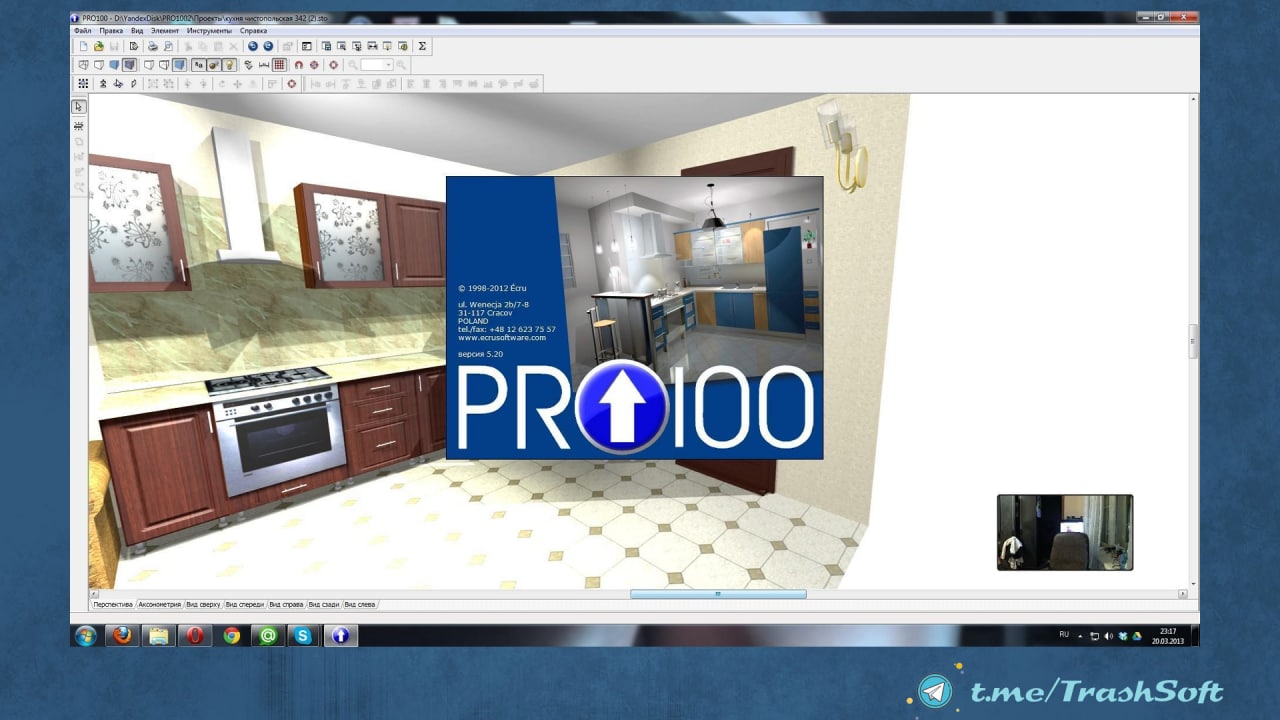This screenshot has height=720, width=1280.
Task: Click the red magnet snap icon
Action: click(x=298, y=65)
